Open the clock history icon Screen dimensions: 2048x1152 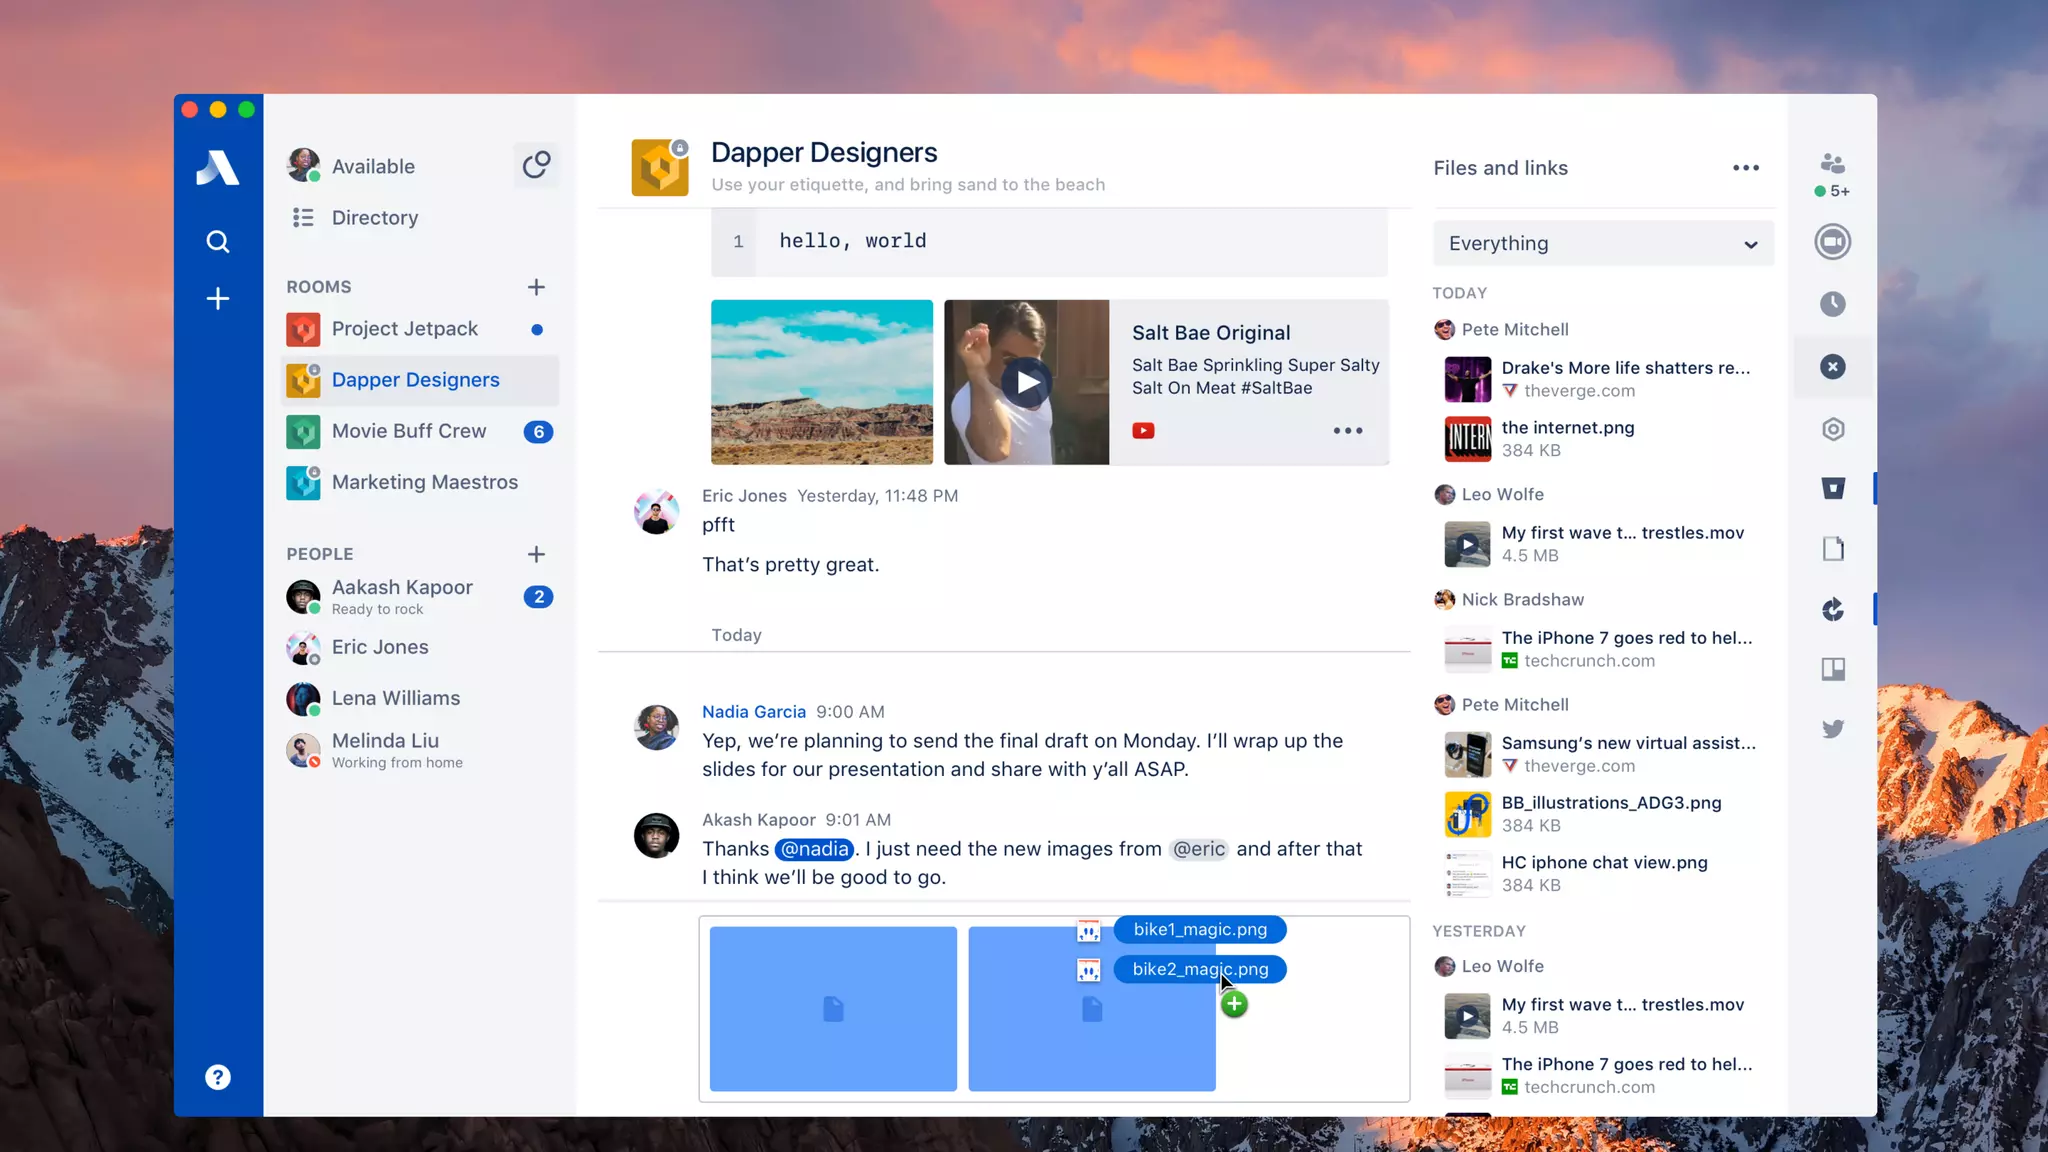pos(1832,304)
